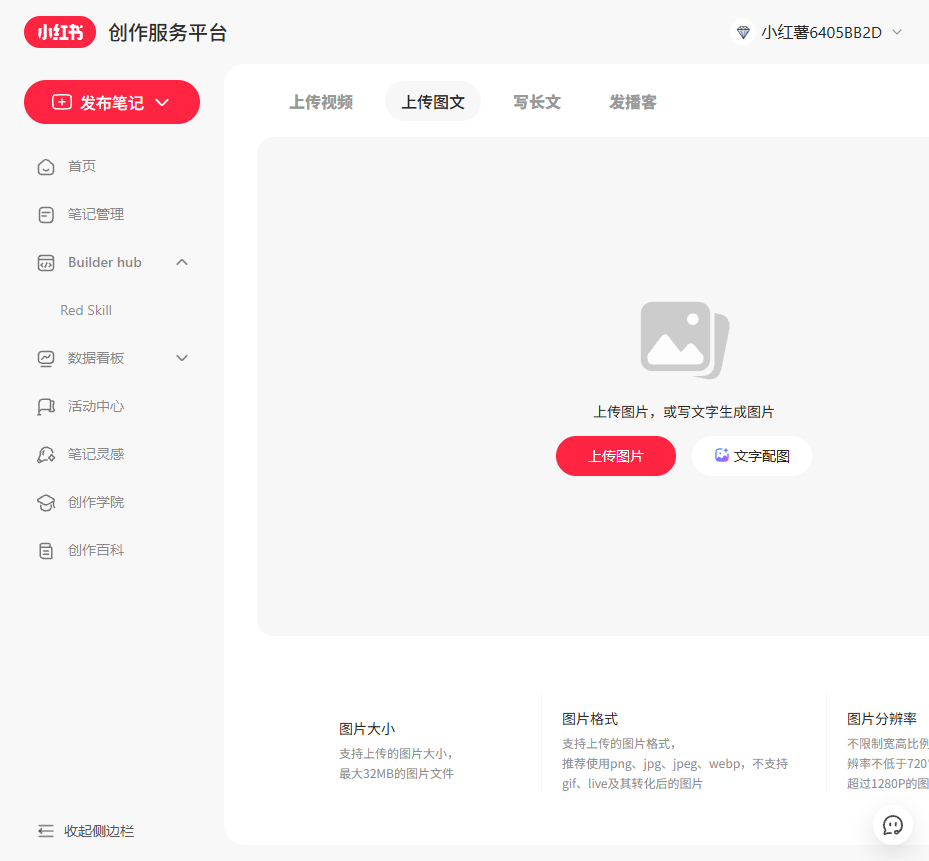
Task: Click the 笔记管理 note icon
Action: point(46,215)
